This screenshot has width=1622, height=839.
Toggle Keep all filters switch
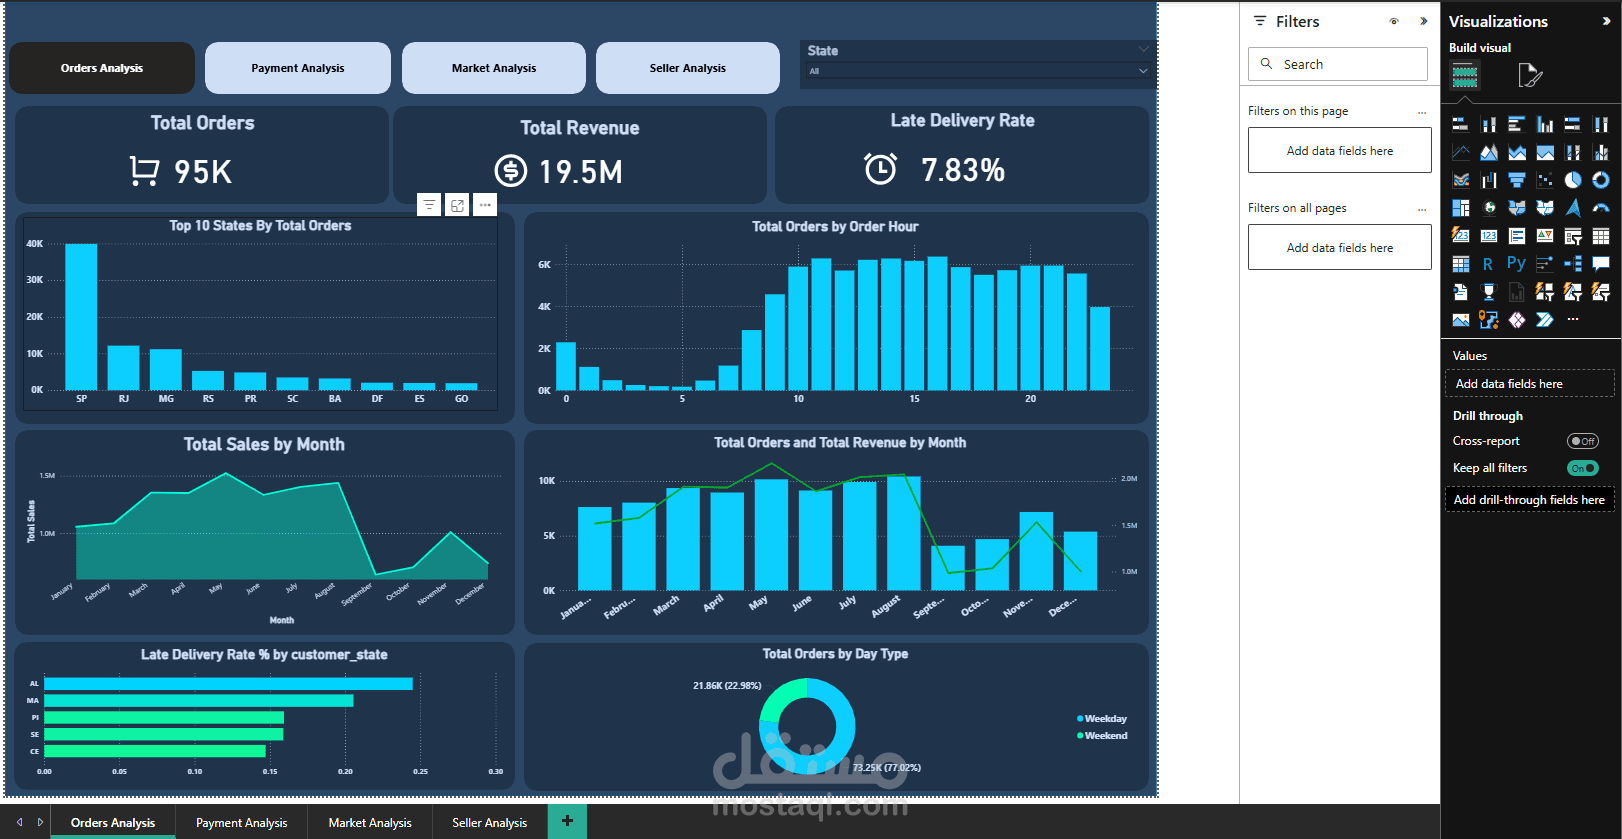(x=1583, y=468)
